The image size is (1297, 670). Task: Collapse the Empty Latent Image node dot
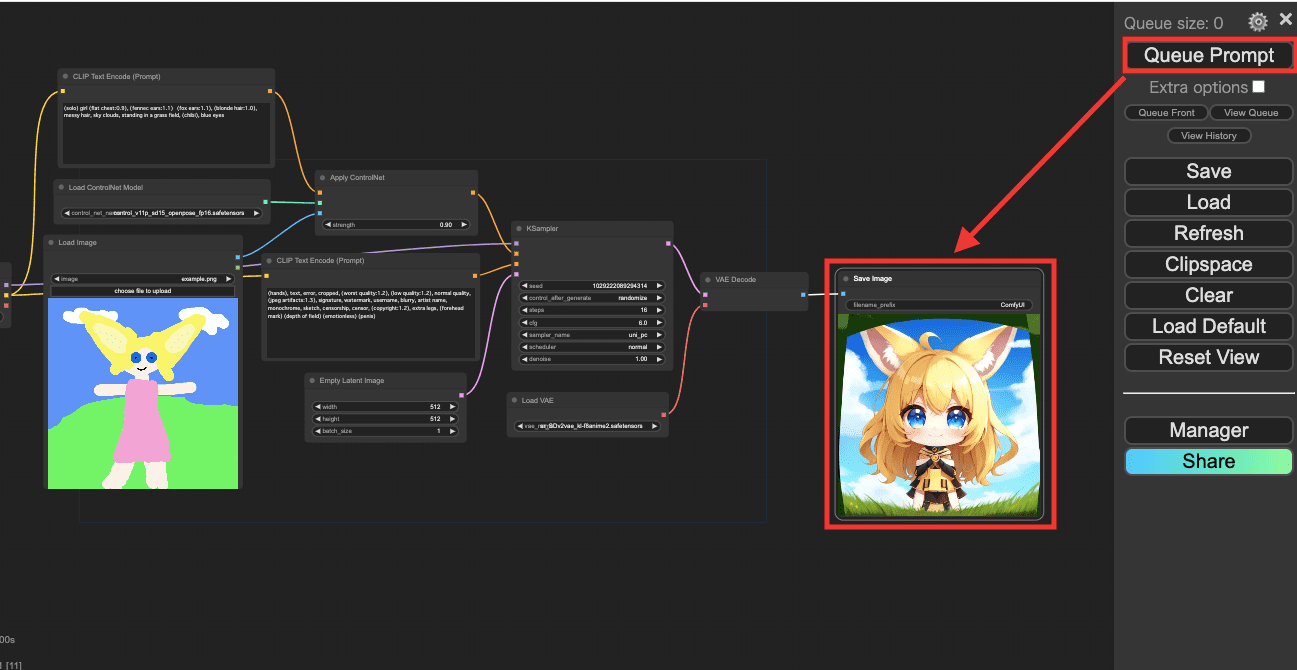point(313,381)
